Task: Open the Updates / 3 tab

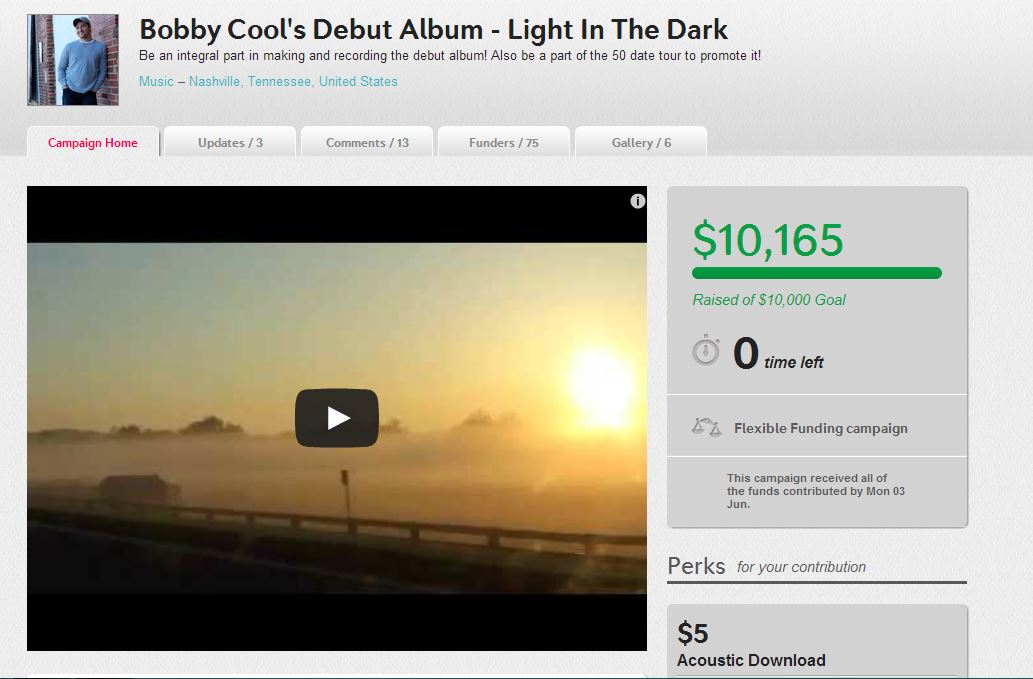Action: click(230, 142)
